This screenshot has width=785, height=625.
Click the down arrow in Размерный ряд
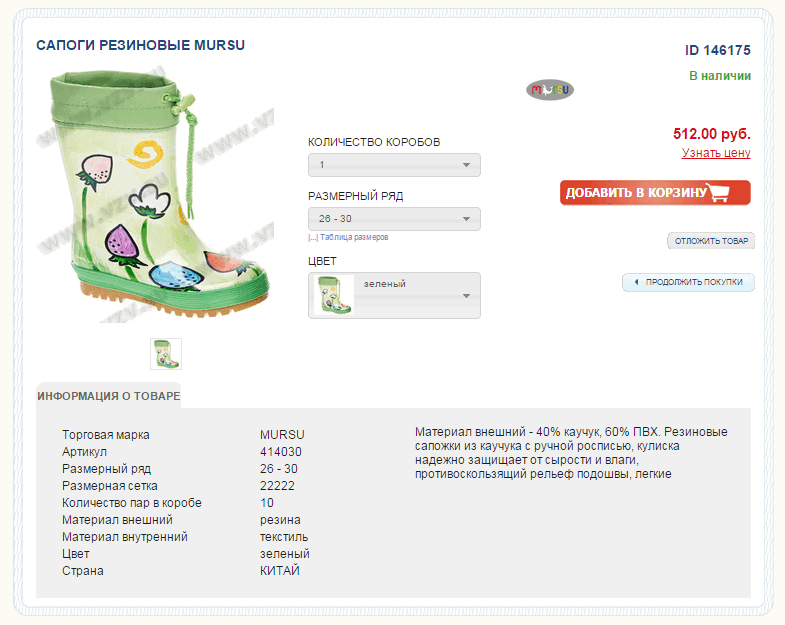click(467, 219)
